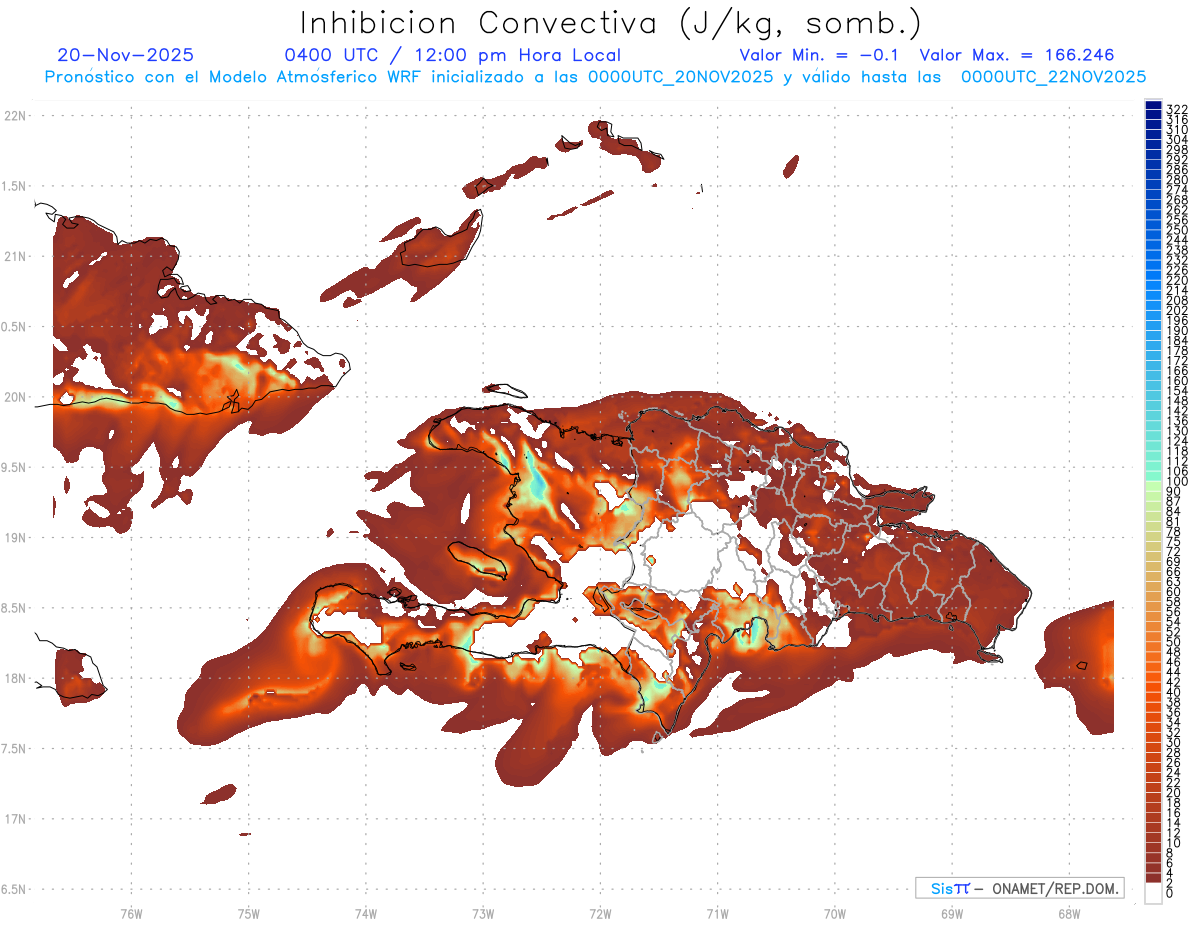This screenshot has height=927, width=1200.
Task: Click the '17N' latitude label
Action: tap(15, 818)
